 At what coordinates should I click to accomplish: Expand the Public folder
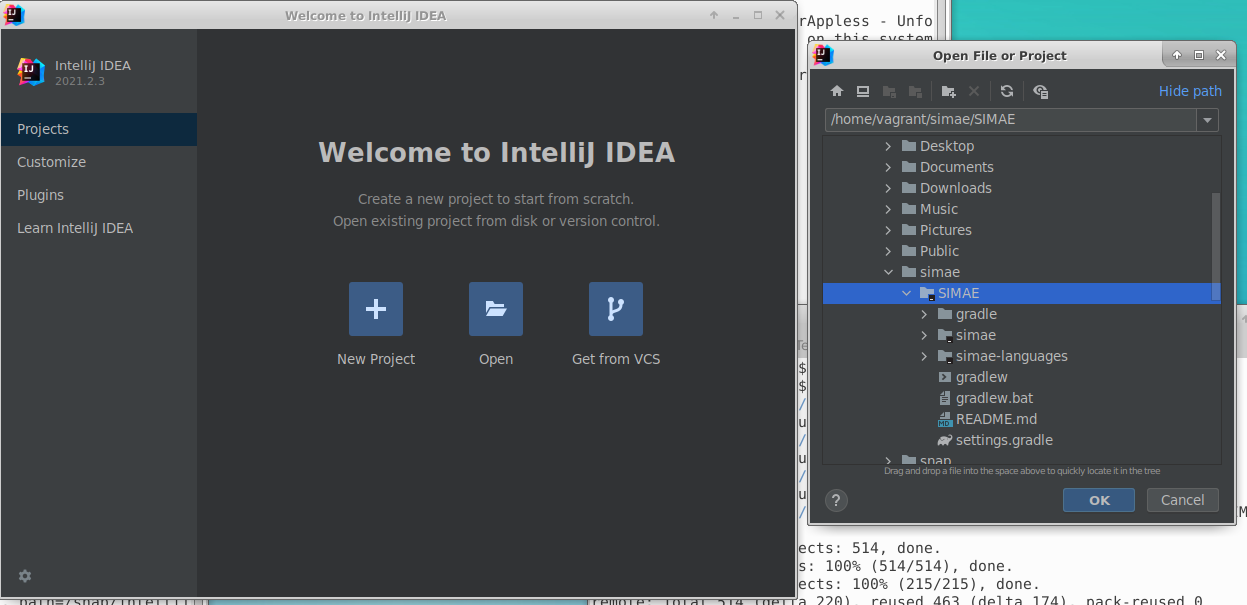tap(888, 251)
